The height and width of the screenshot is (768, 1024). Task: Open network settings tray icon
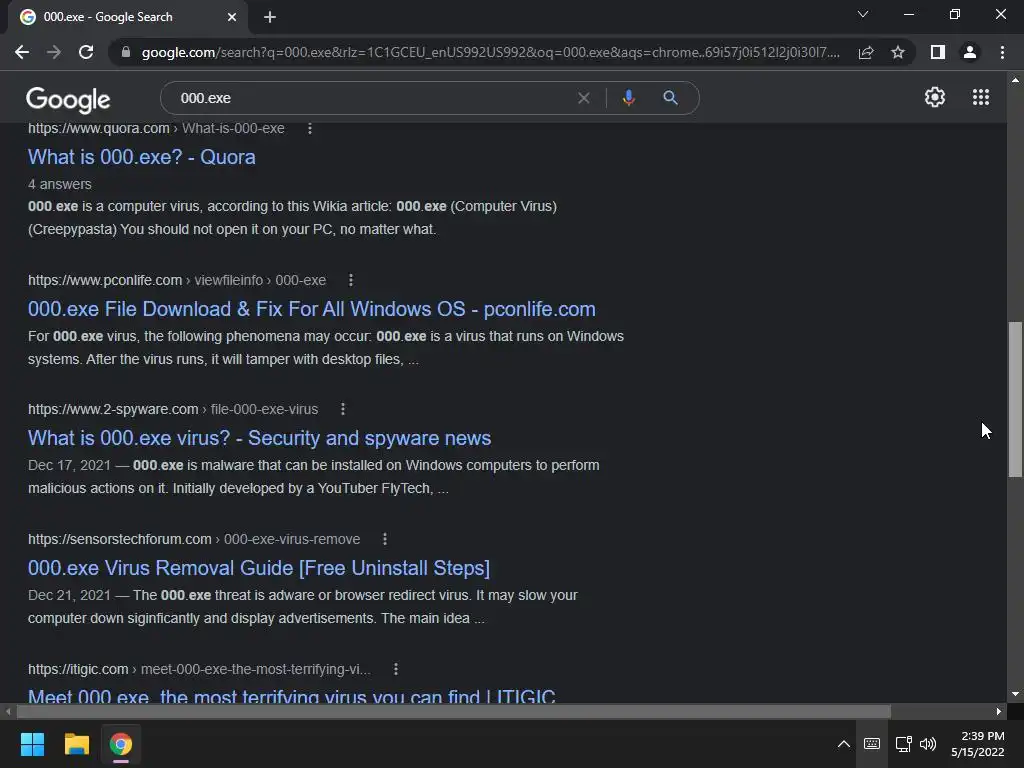[904, 744]
